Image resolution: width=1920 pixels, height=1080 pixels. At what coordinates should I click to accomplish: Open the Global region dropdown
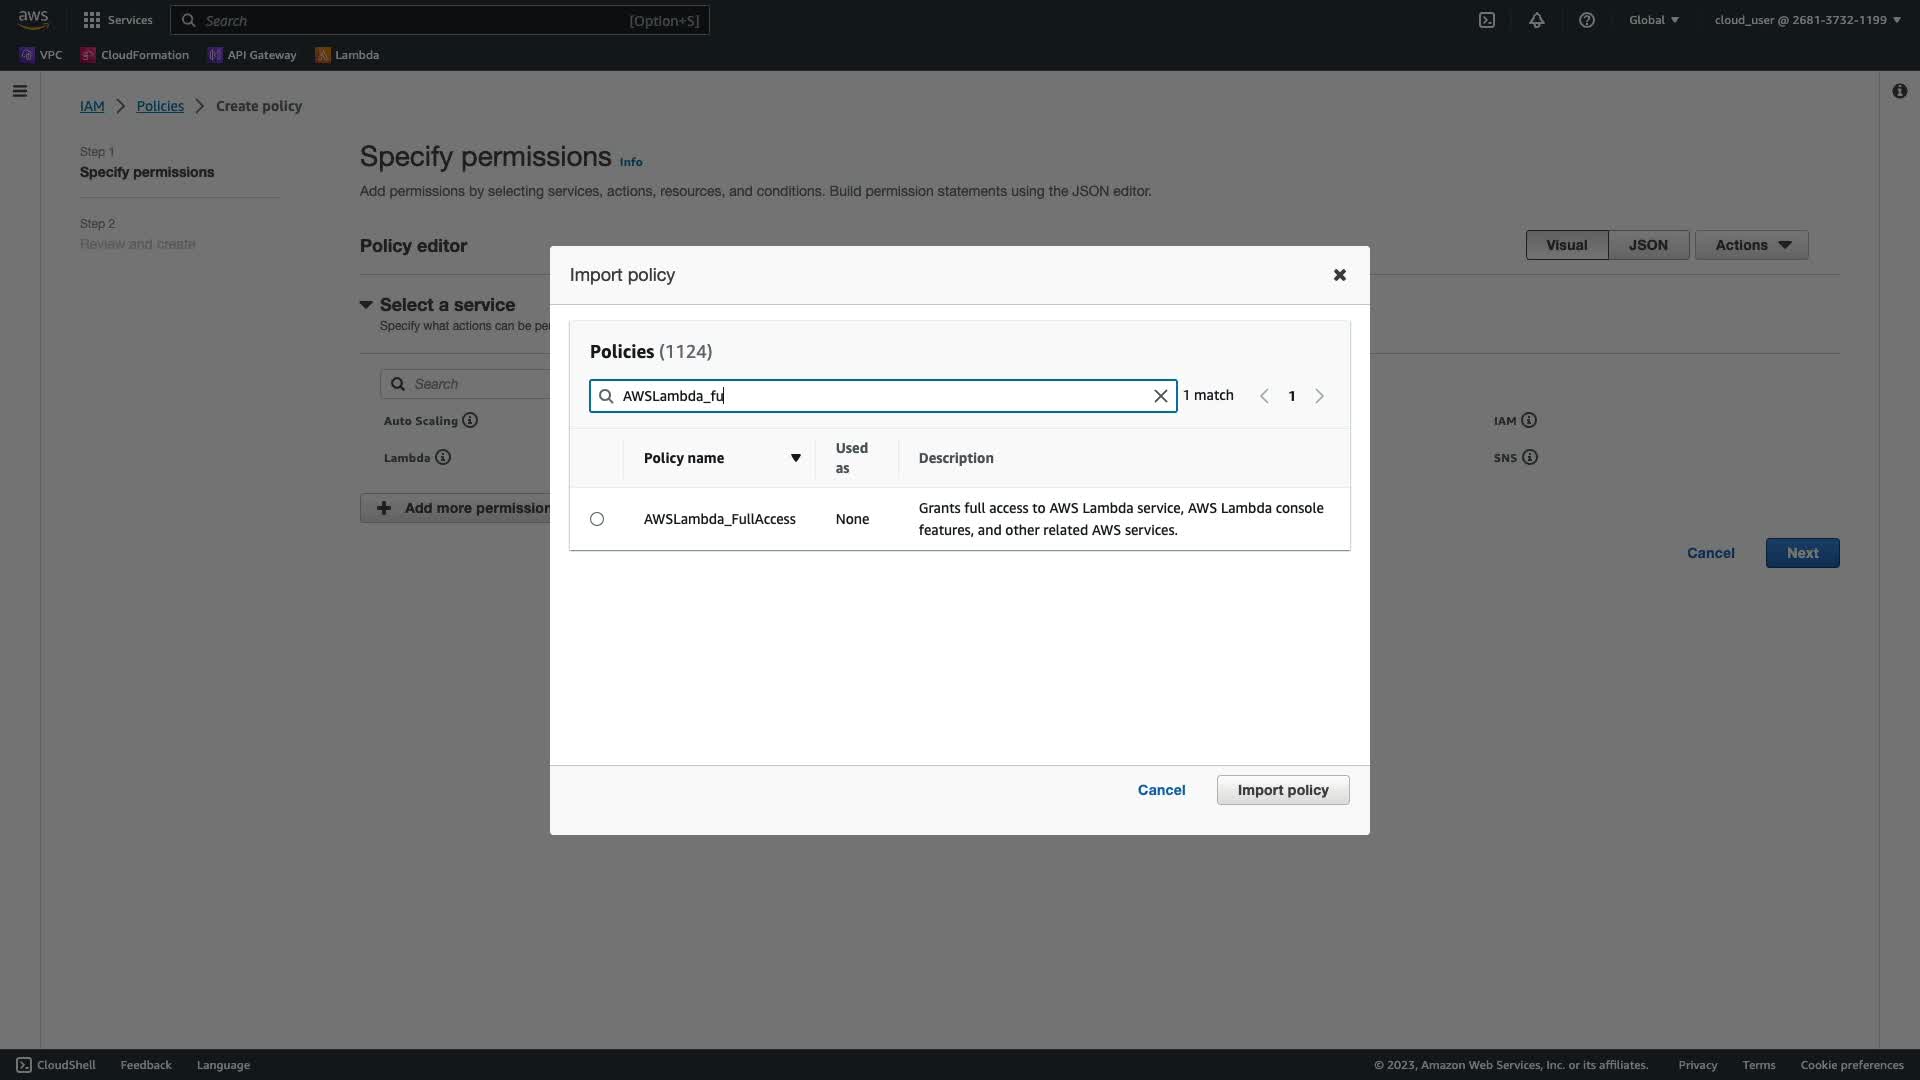1654,20
